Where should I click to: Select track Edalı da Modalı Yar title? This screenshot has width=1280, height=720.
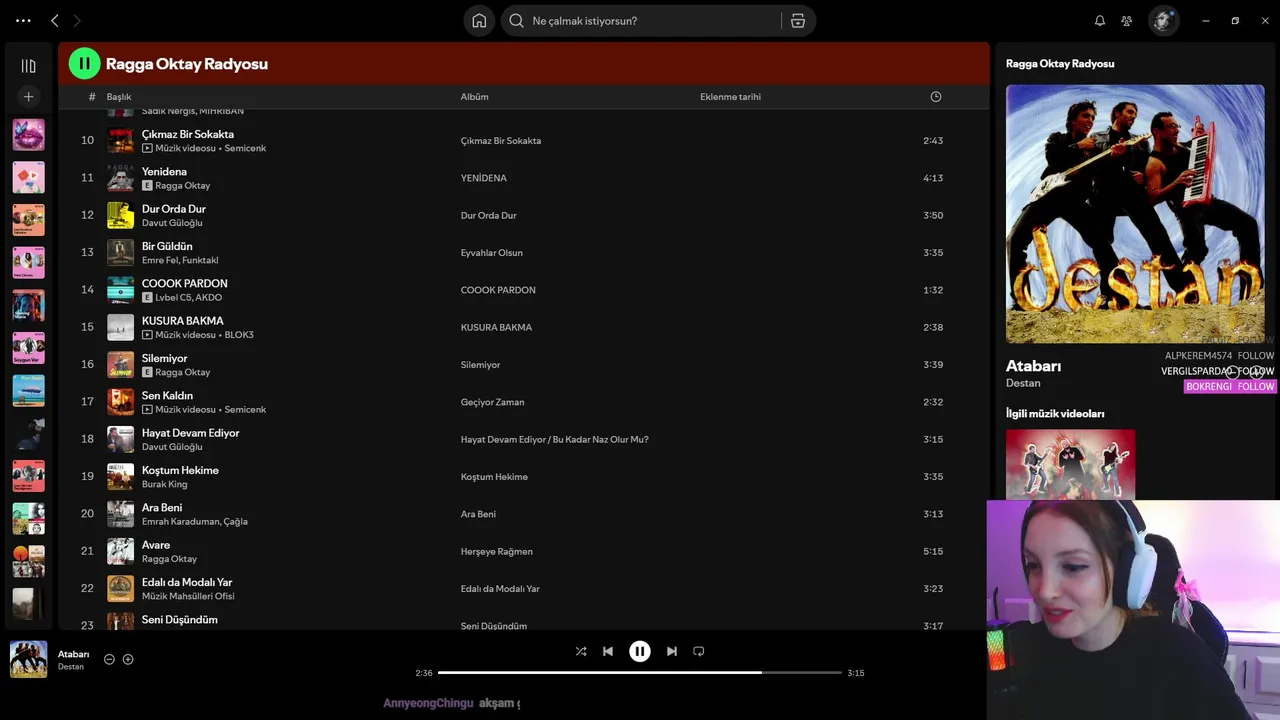click(187, 582)
